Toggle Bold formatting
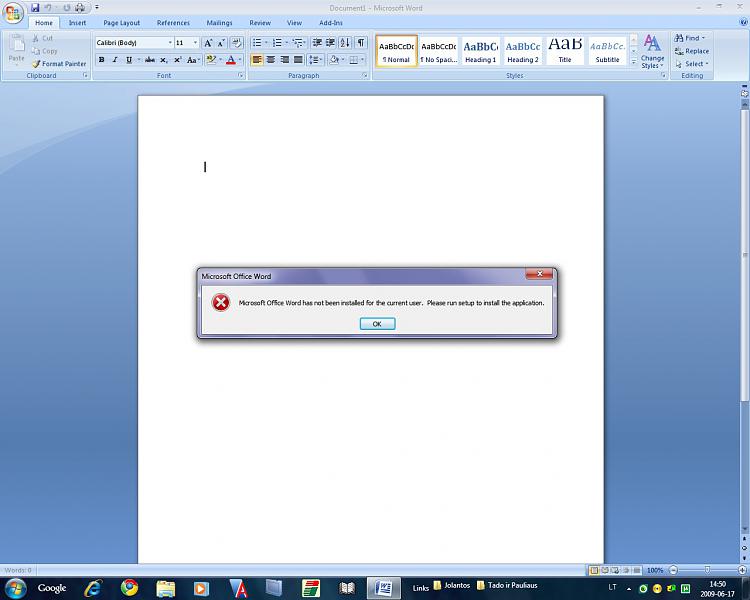Screen dimensions: 750x600 pos(101,60)
